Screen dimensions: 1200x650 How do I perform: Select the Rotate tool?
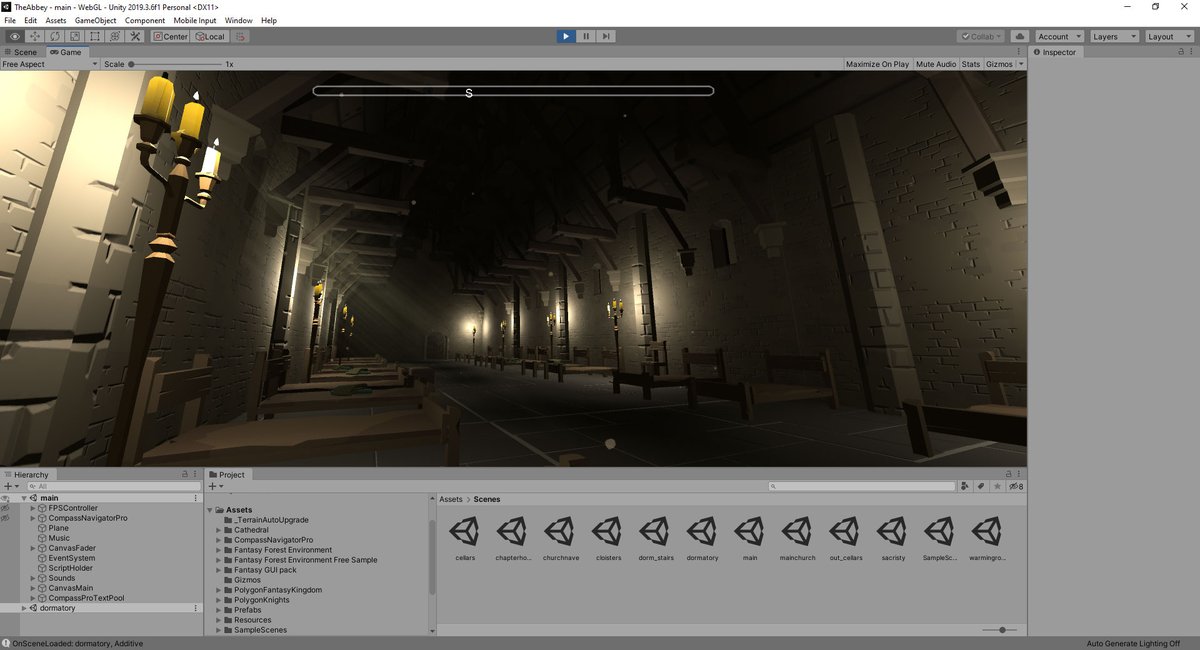(x=55, y=36)
